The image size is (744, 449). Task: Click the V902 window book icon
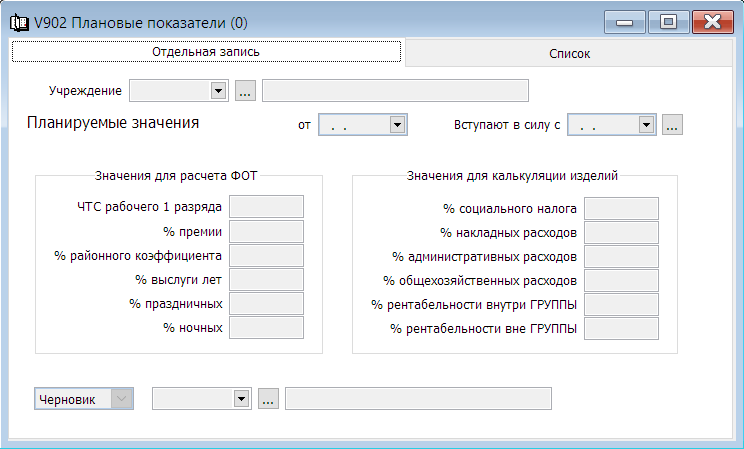click(19, 23)
